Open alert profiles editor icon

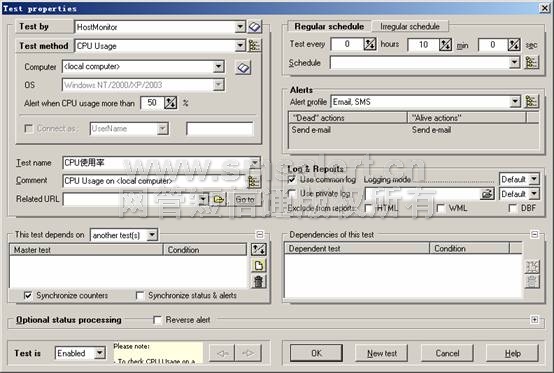pyautogui.click(x=531, y=102)
